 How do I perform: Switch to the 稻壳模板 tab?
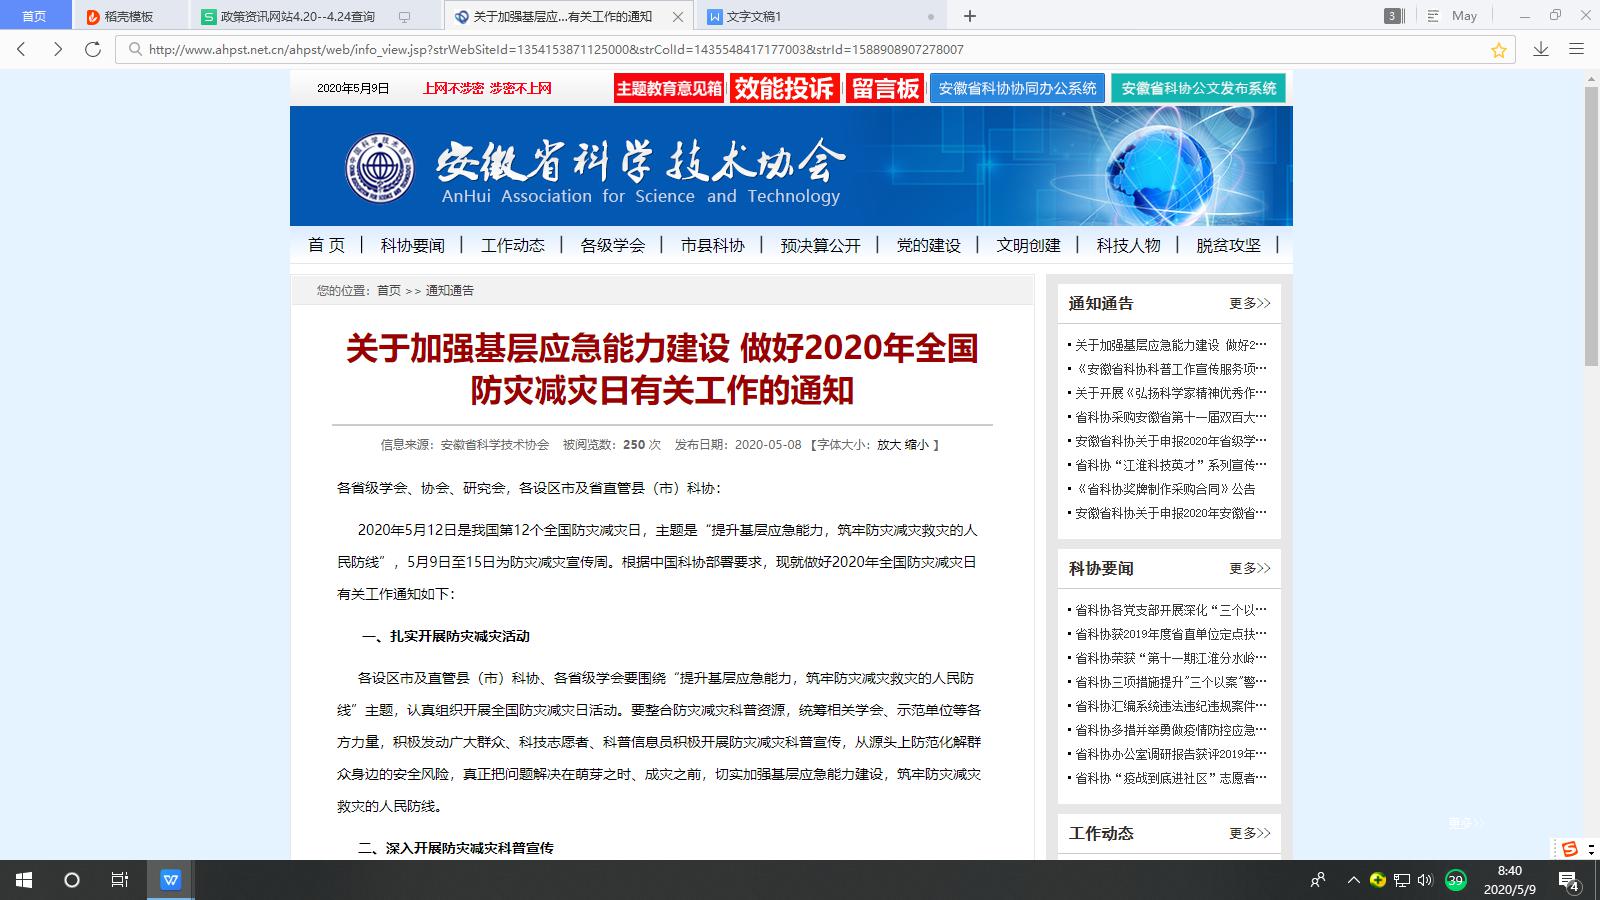click(x=128, y=16)
